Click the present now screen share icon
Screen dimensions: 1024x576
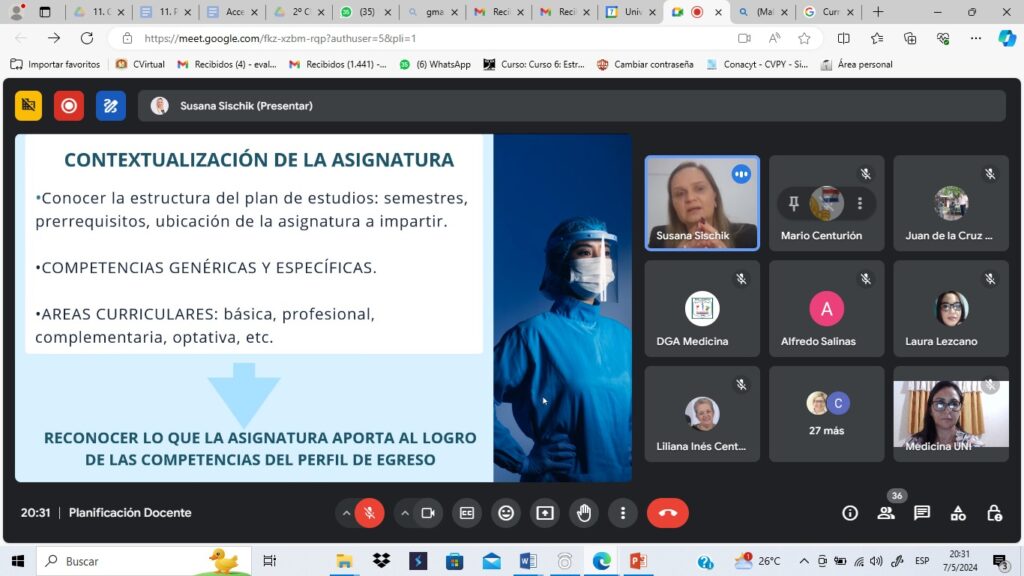pyautogui.click(x=545, y=513)
